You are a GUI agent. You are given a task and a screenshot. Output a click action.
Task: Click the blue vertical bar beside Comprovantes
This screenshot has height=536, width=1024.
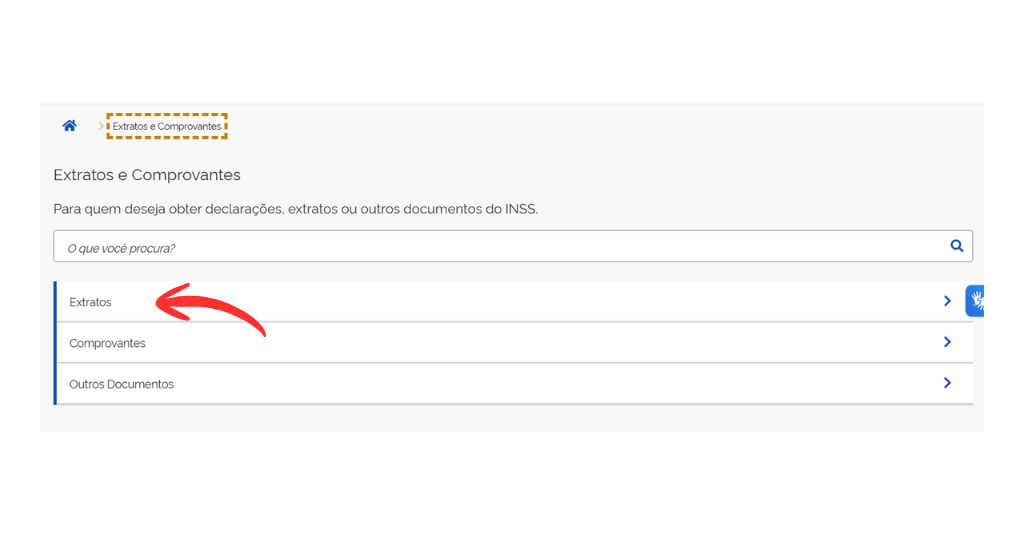point(55,343)
